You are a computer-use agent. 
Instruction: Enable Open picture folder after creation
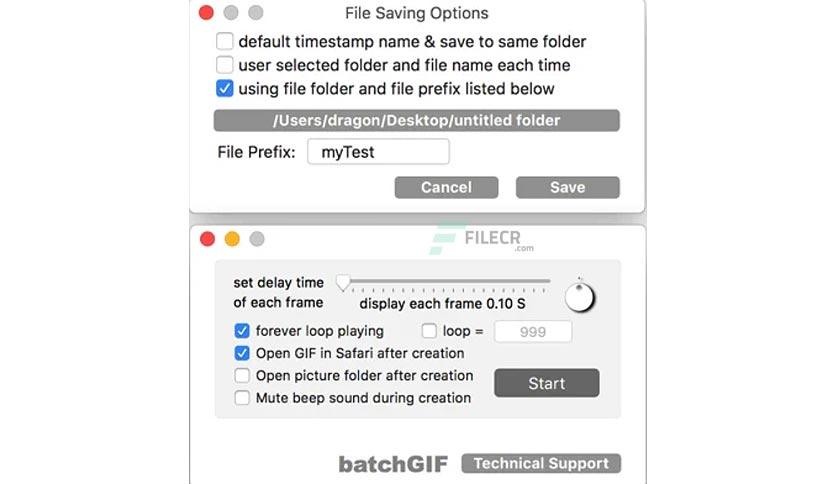click(x=242, y=375)
